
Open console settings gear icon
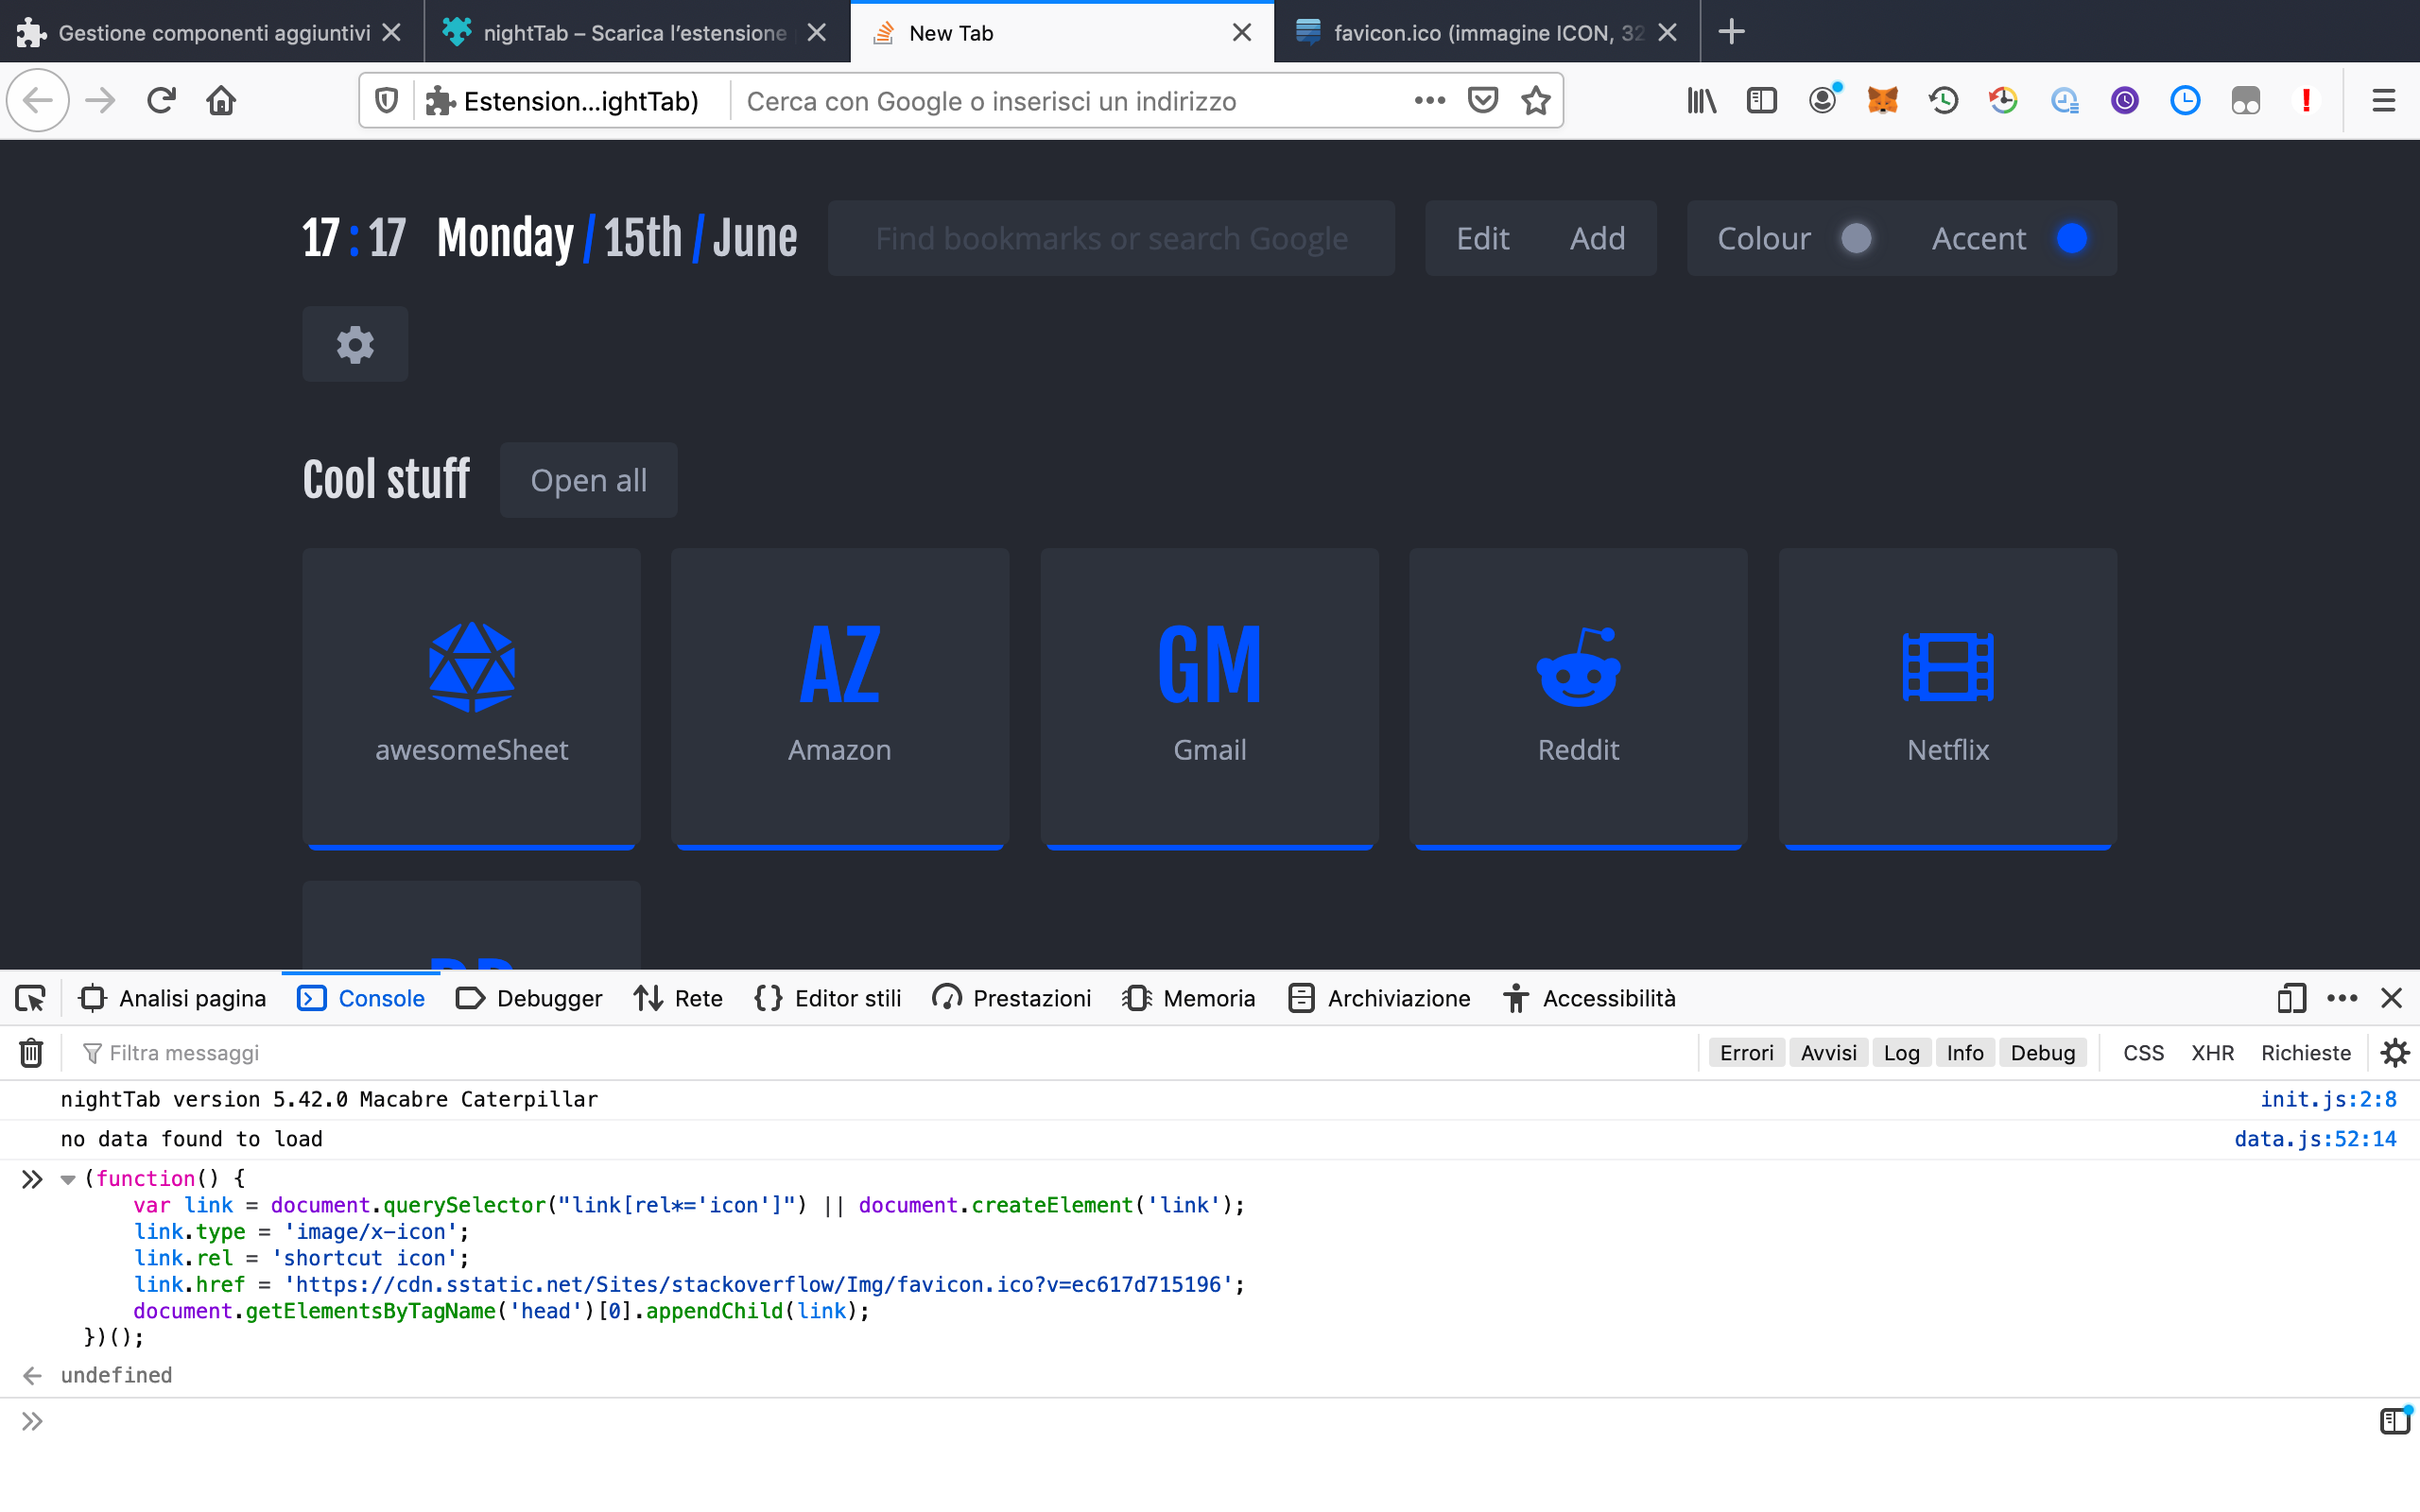[2395, 1052]
